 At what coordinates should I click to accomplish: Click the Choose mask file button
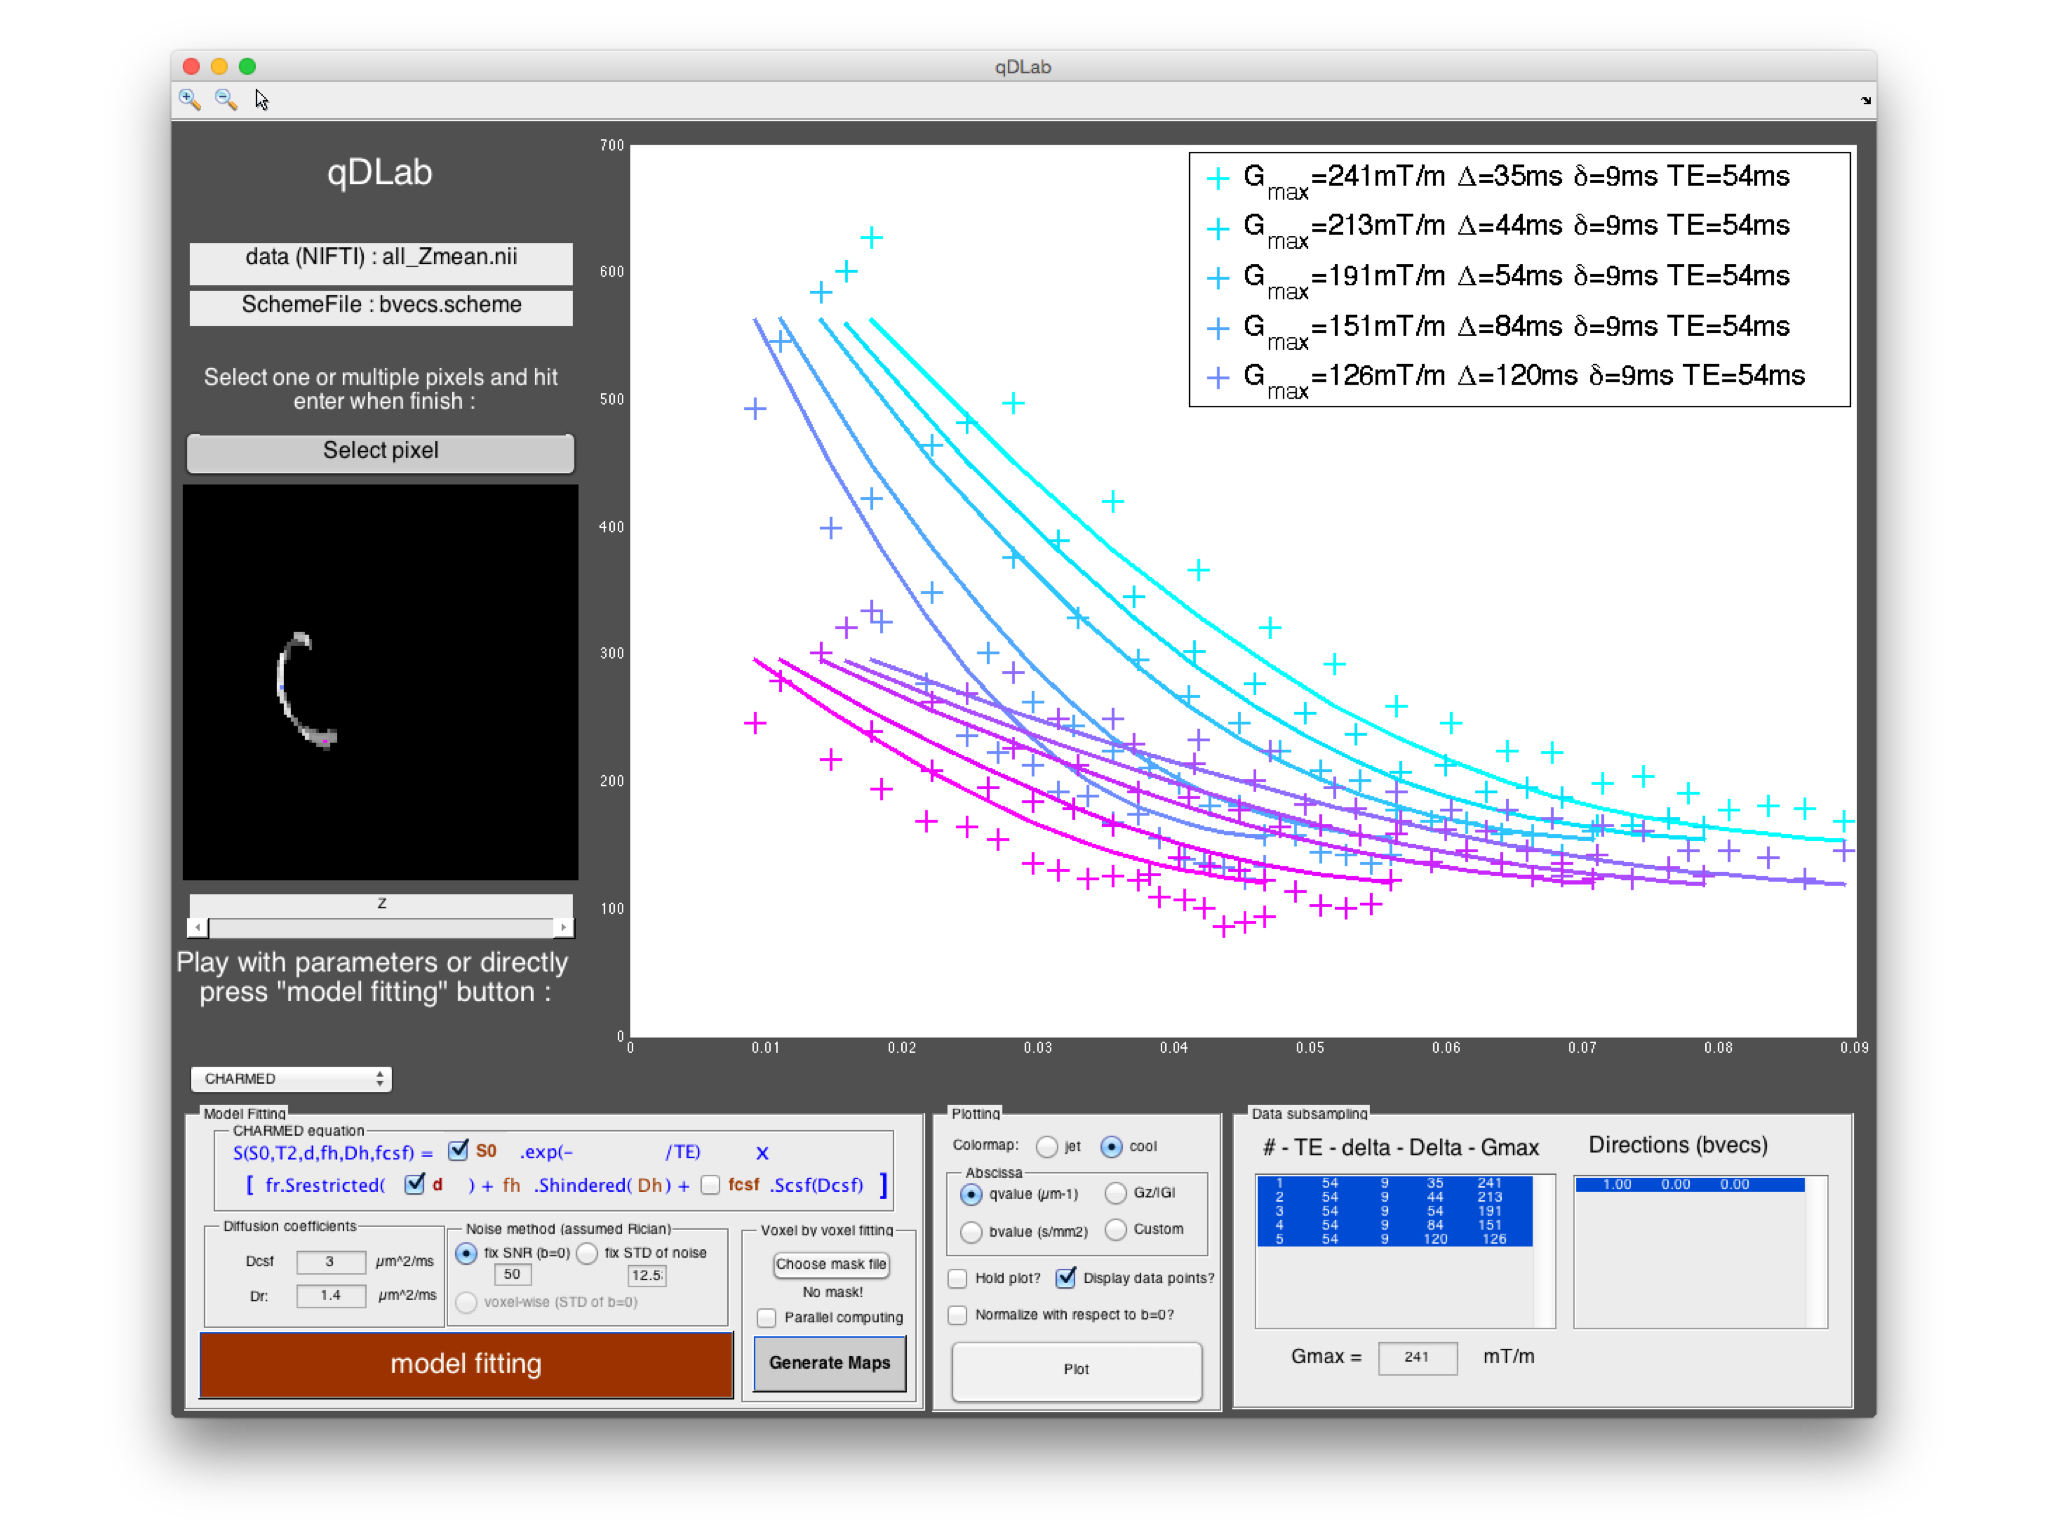(x=830, y=1264)
